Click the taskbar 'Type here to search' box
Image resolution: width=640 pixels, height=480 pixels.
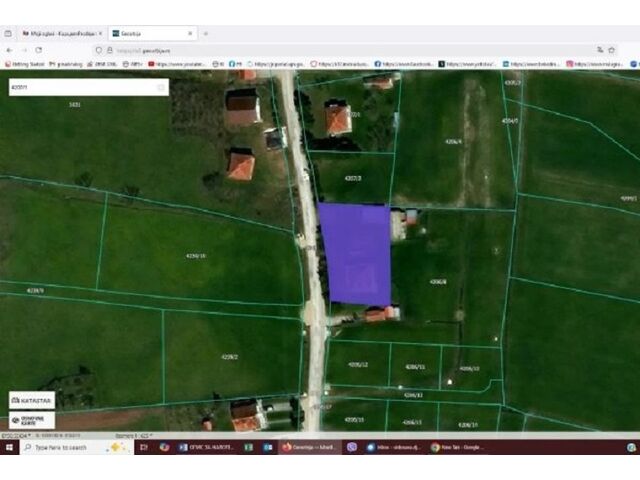[60, 447]
